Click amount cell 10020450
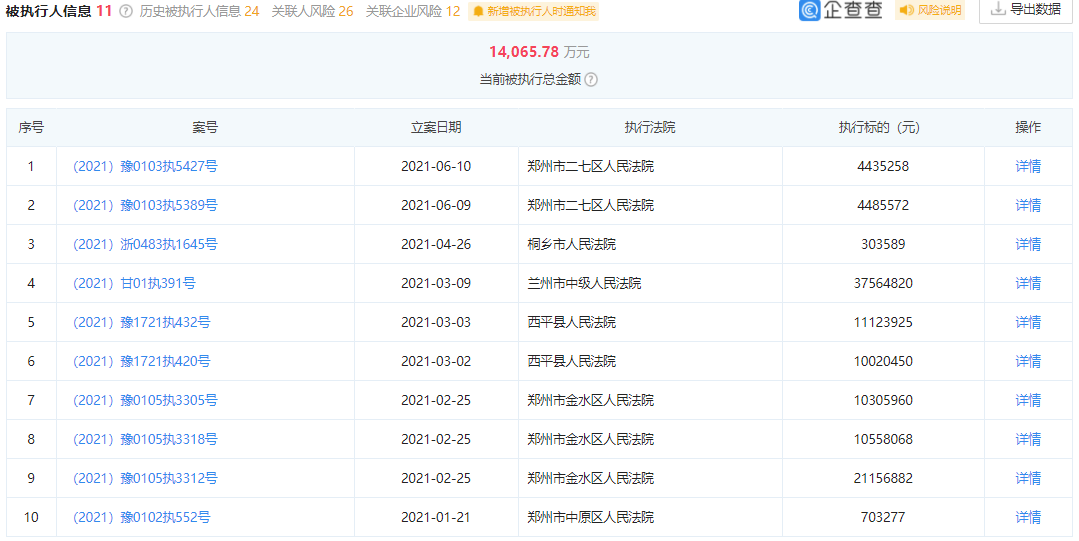The width and height of the screenshot is (1079, 541). click(x=883, y=361)
